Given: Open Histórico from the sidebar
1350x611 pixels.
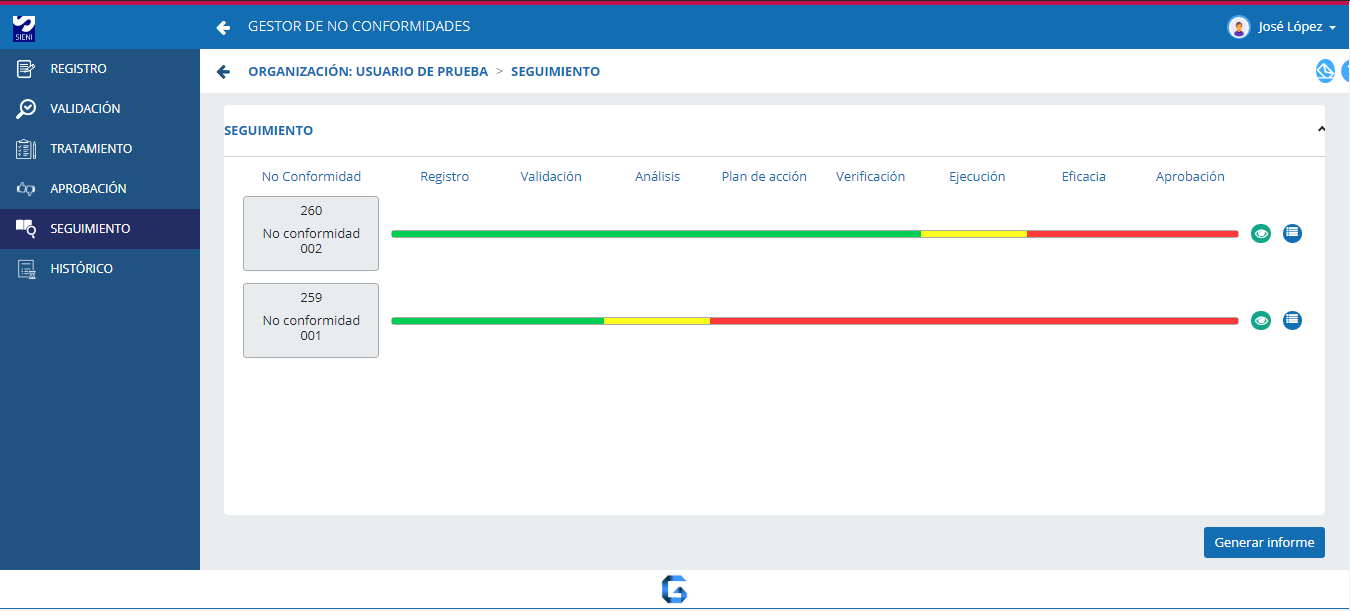Looking at the screenshot, I should pos(81,269).
